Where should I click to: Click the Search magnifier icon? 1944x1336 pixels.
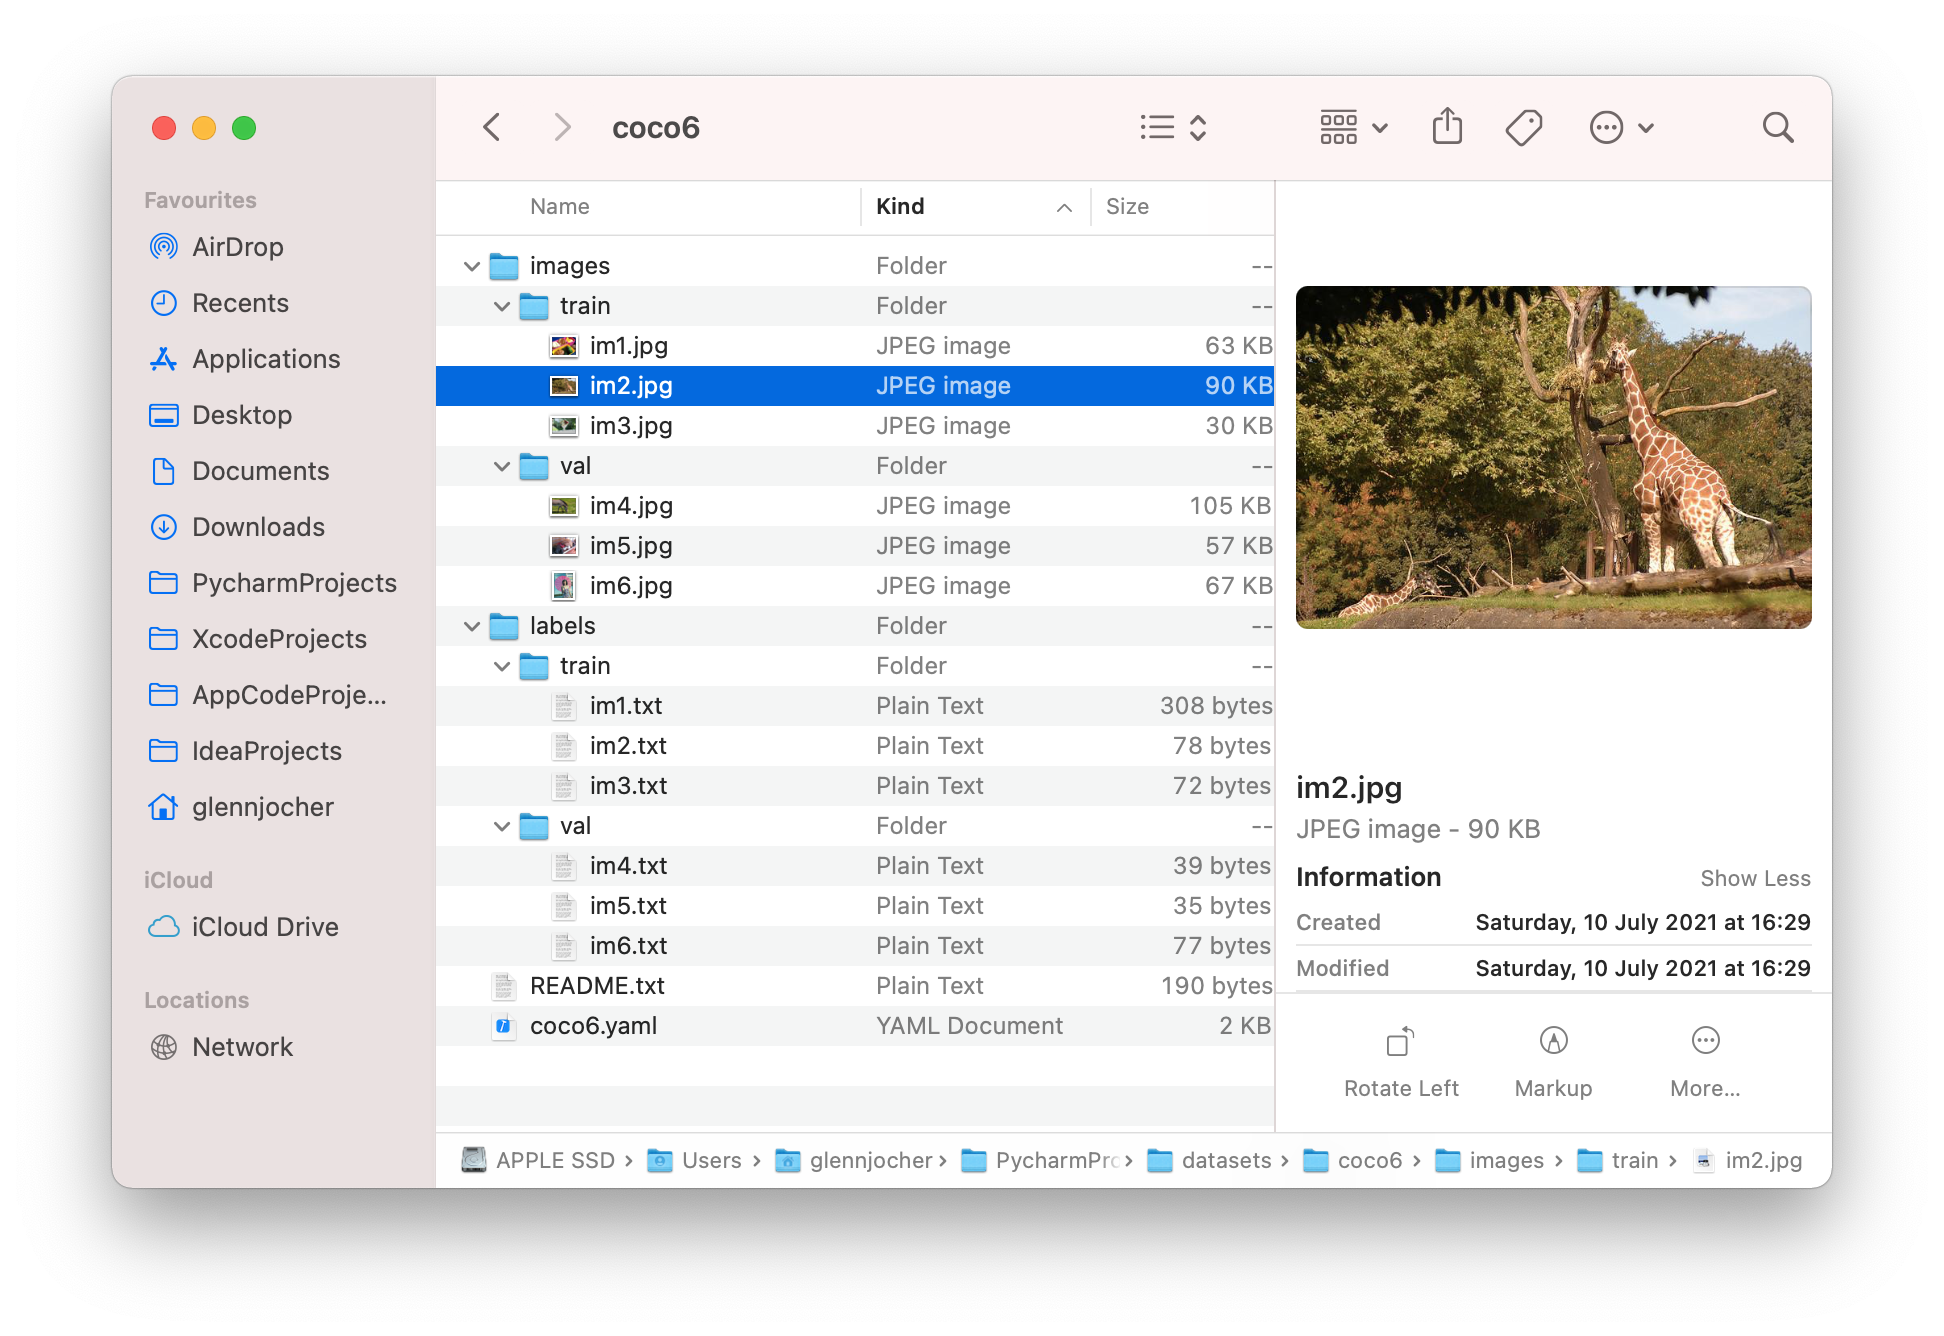(1777, 127)
